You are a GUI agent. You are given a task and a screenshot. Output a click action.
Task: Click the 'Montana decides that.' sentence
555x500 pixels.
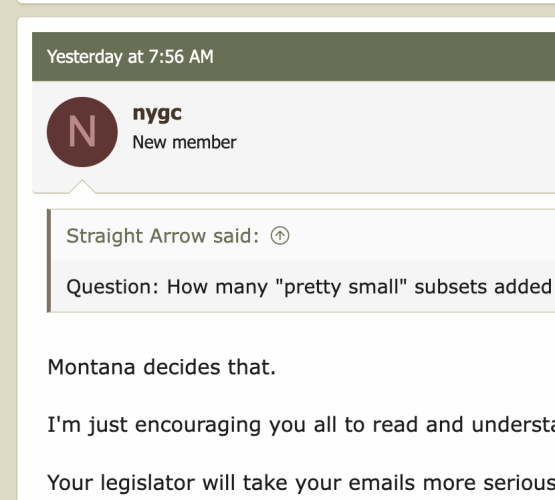point(161,367)
